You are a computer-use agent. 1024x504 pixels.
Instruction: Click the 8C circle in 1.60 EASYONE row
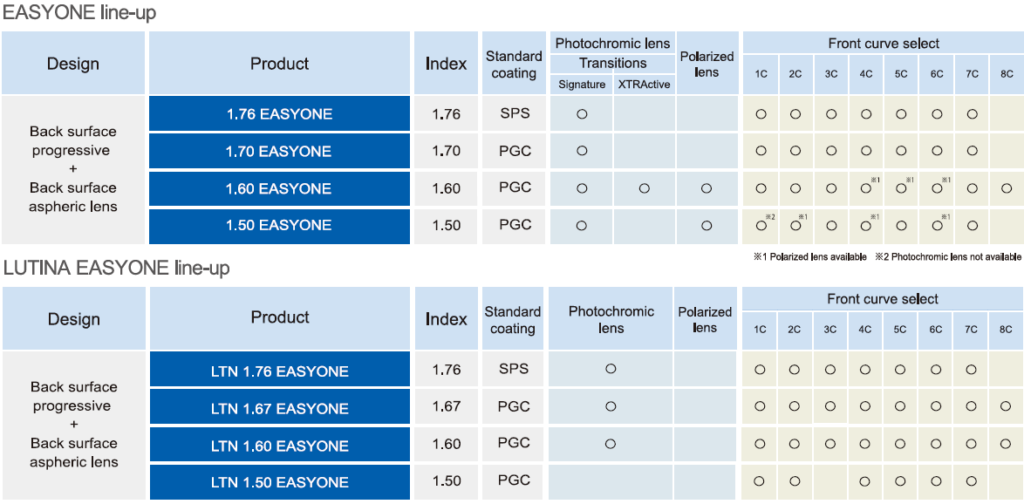click(x=1006, y=188)
